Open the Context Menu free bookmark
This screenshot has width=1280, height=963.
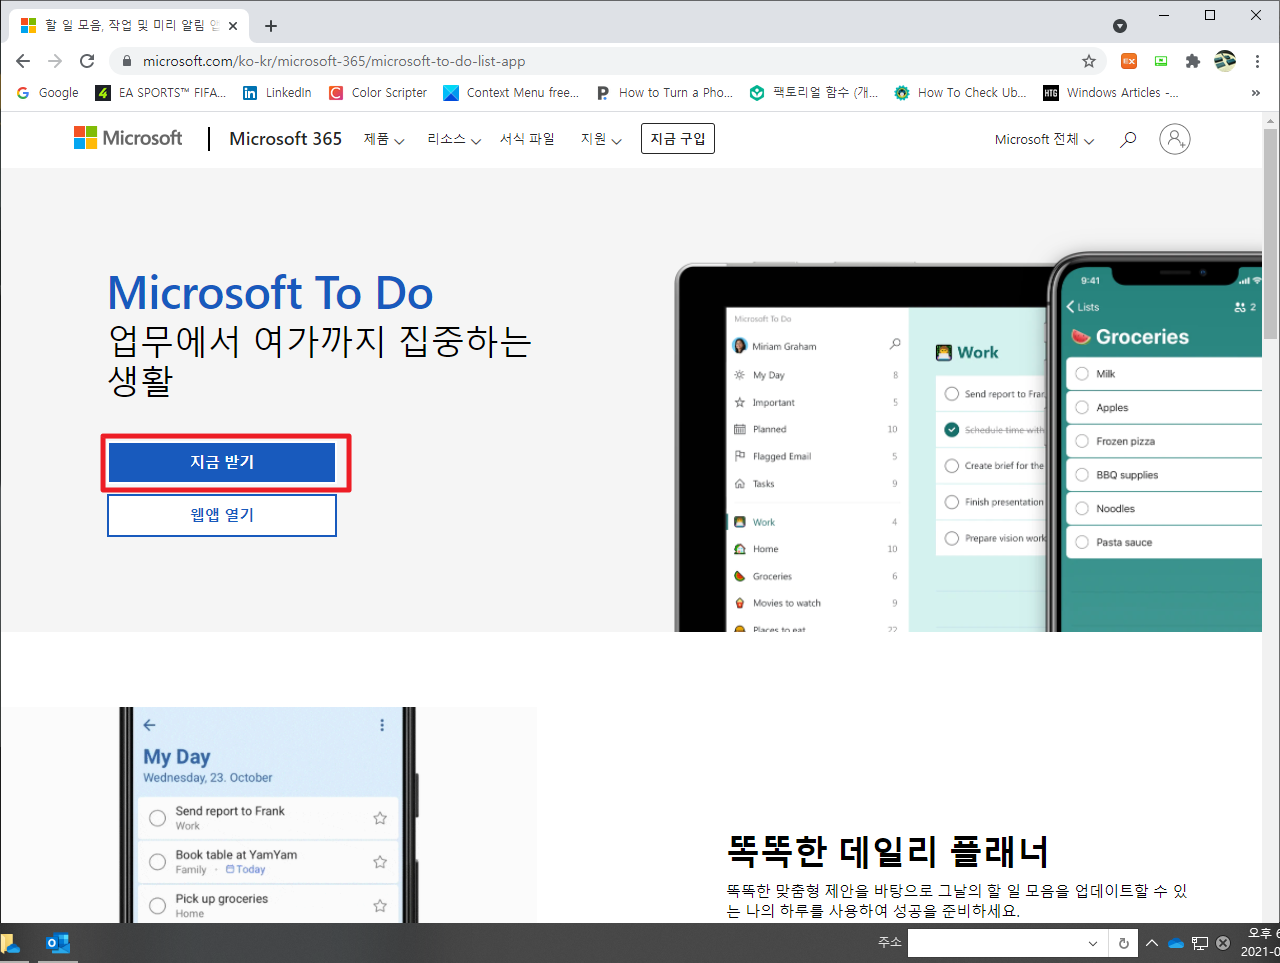point(512,93)
